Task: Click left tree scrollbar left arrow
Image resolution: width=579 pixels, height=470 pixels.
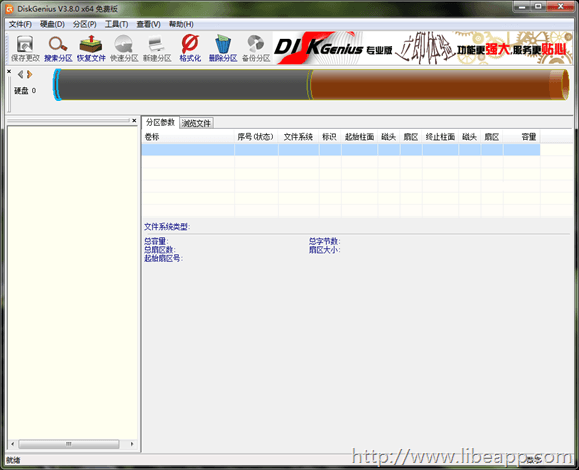Action: point(13,444)
